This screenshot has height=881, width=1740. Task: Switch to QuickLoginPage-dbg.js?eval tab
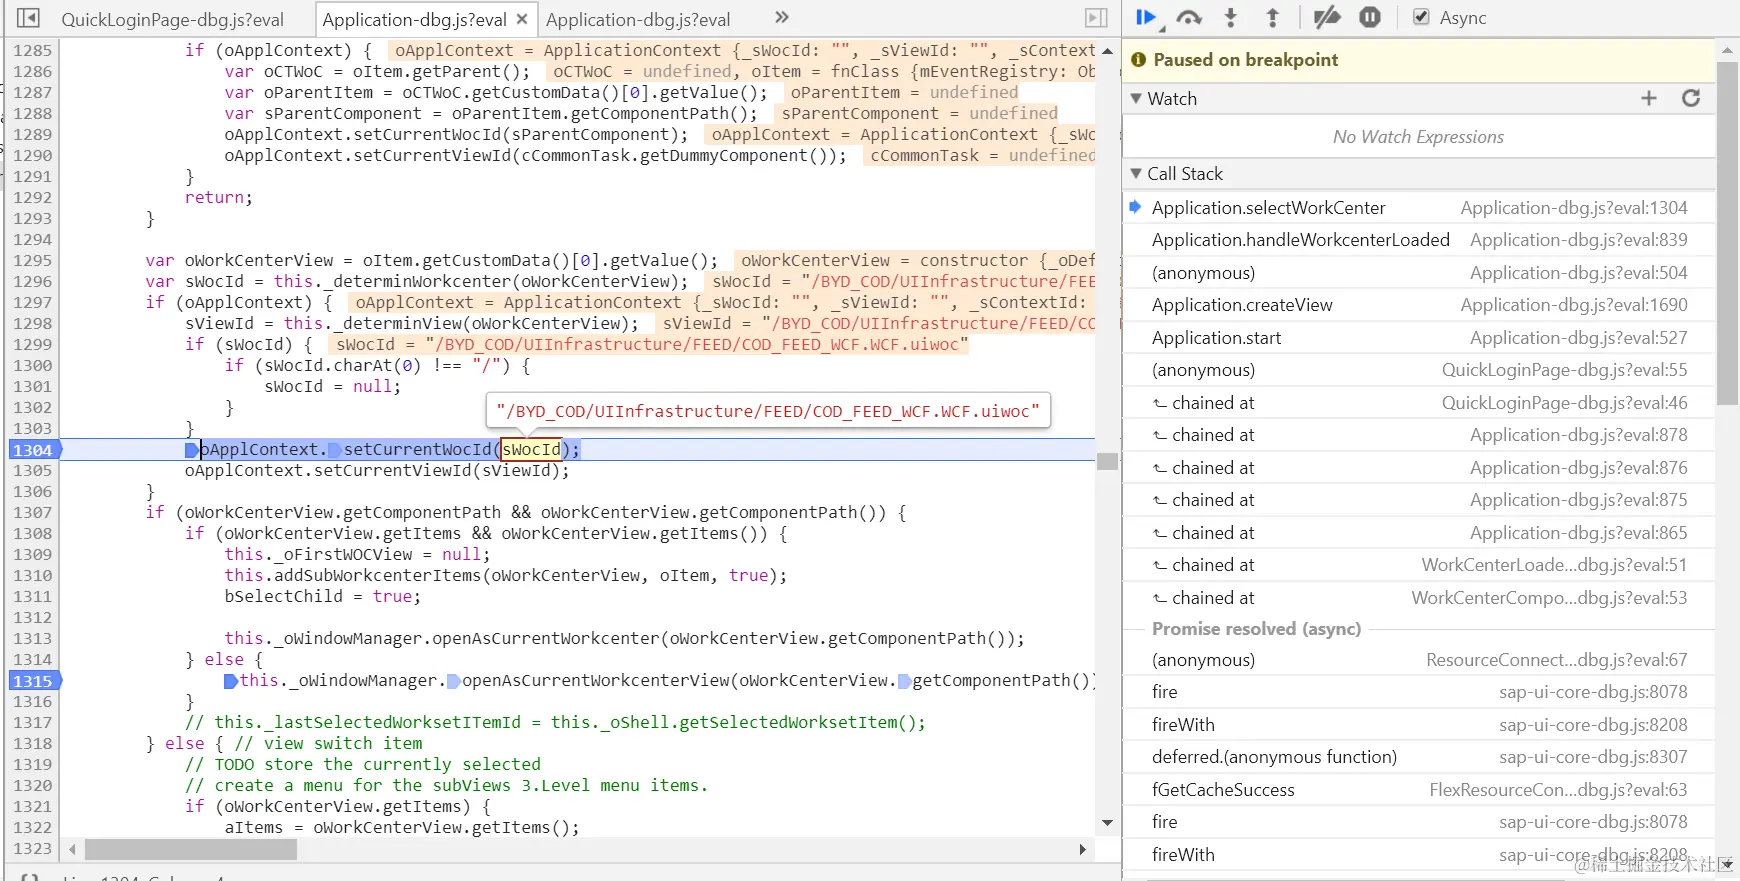pos(173,20)
